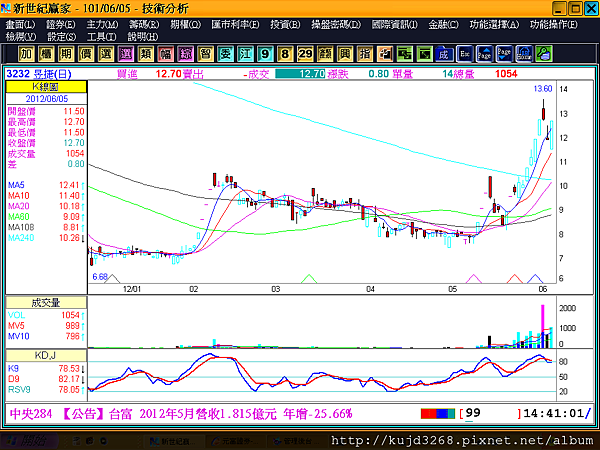Click the Page Down toolbar icon
The image size is (600, 450).
tap(504, 54)
